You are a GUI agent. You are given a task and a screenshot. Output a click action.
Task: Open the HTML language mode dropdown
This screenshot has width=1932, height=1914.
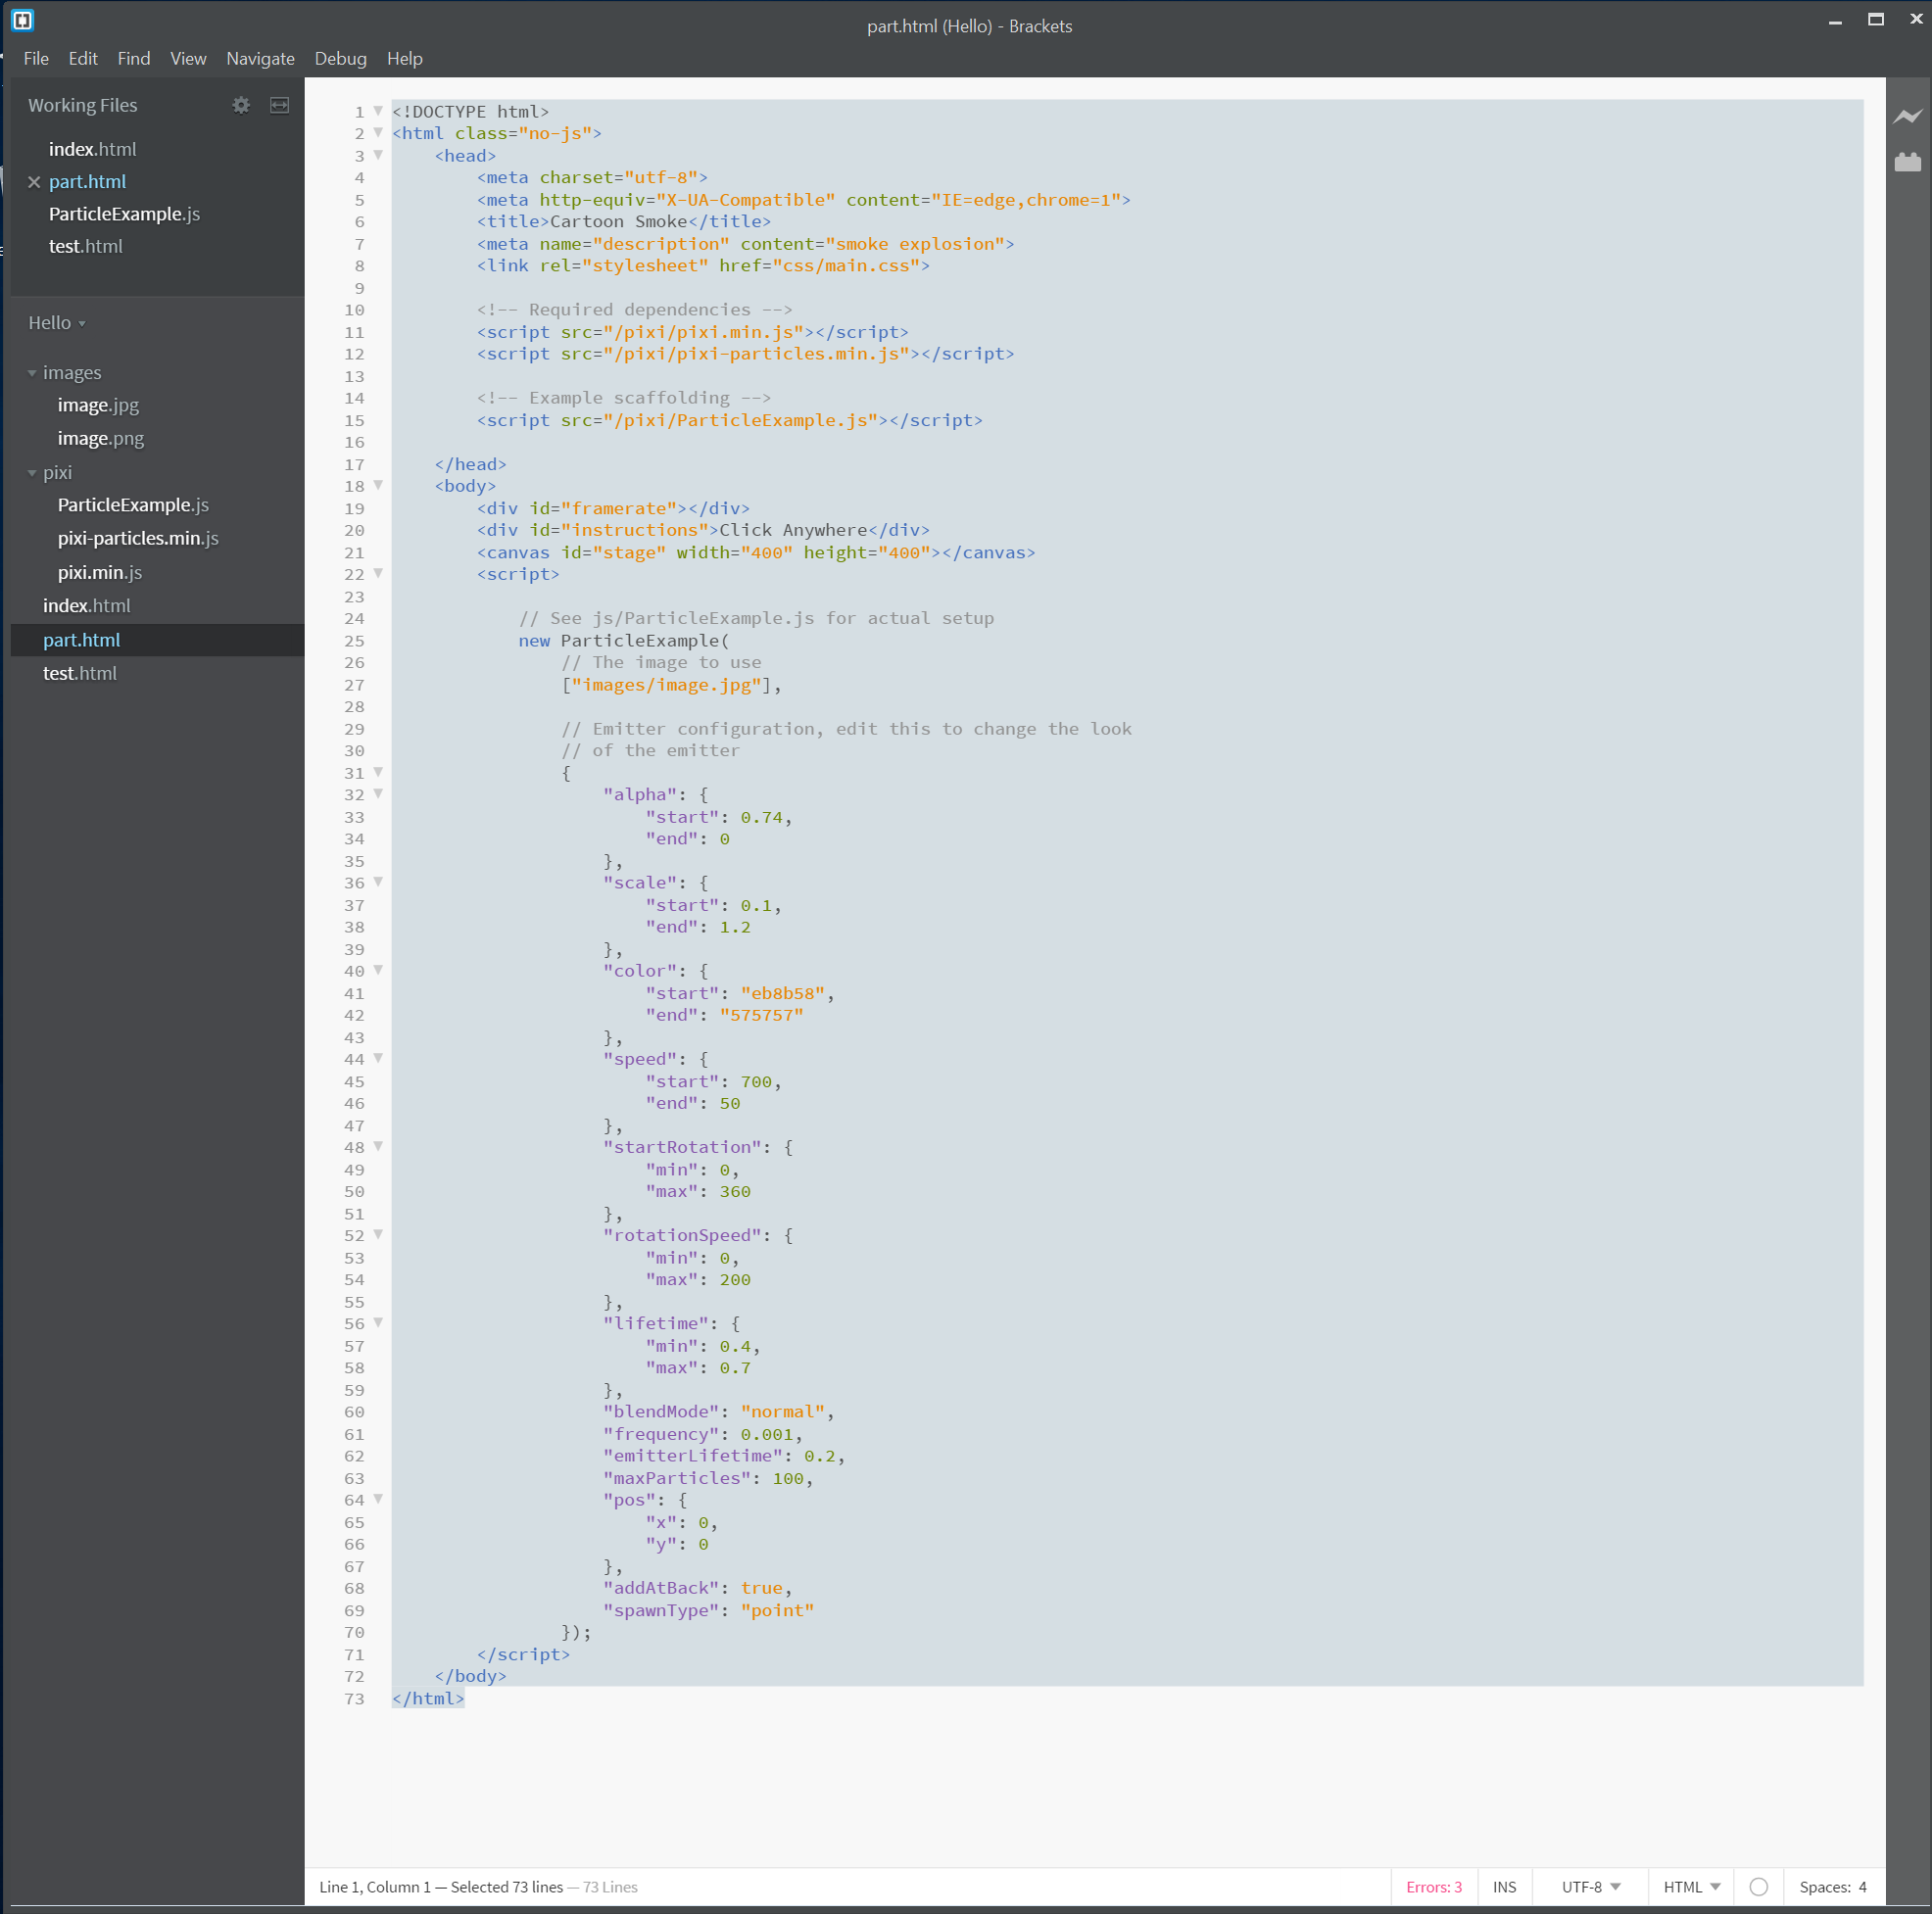click(x=1691, y=1887)
